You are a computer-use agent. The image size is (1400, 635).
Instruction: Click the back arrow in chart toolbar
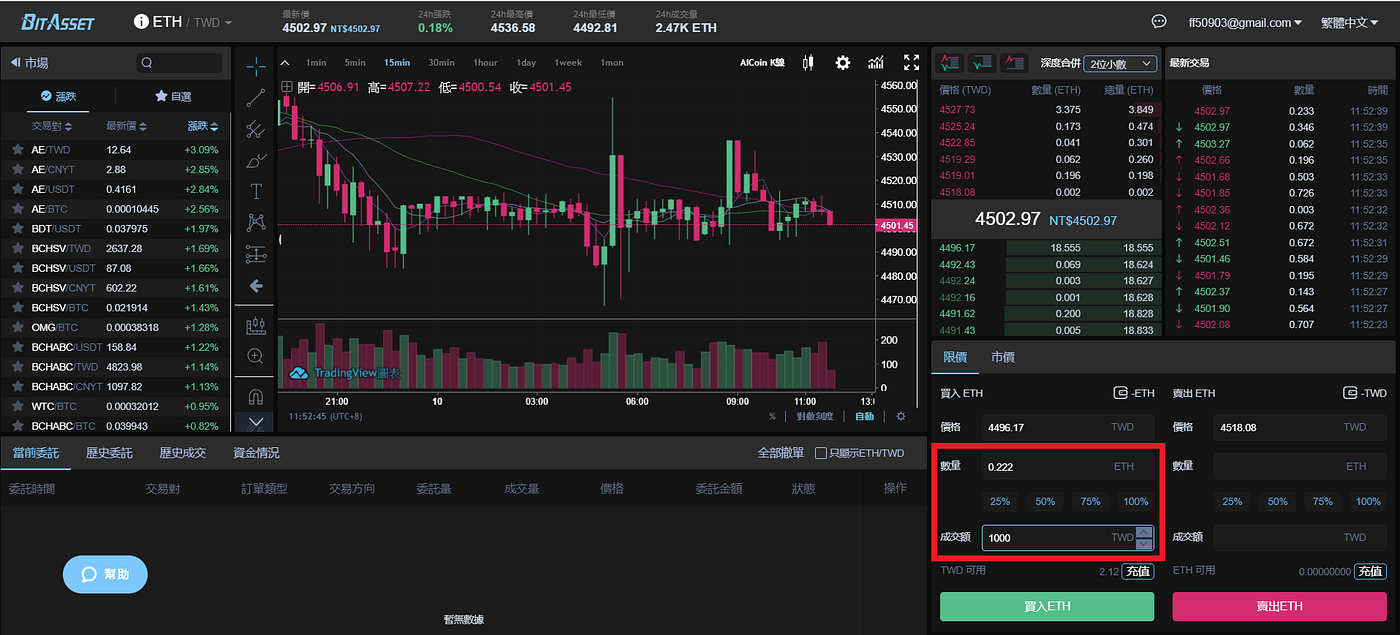click(256, 286)
